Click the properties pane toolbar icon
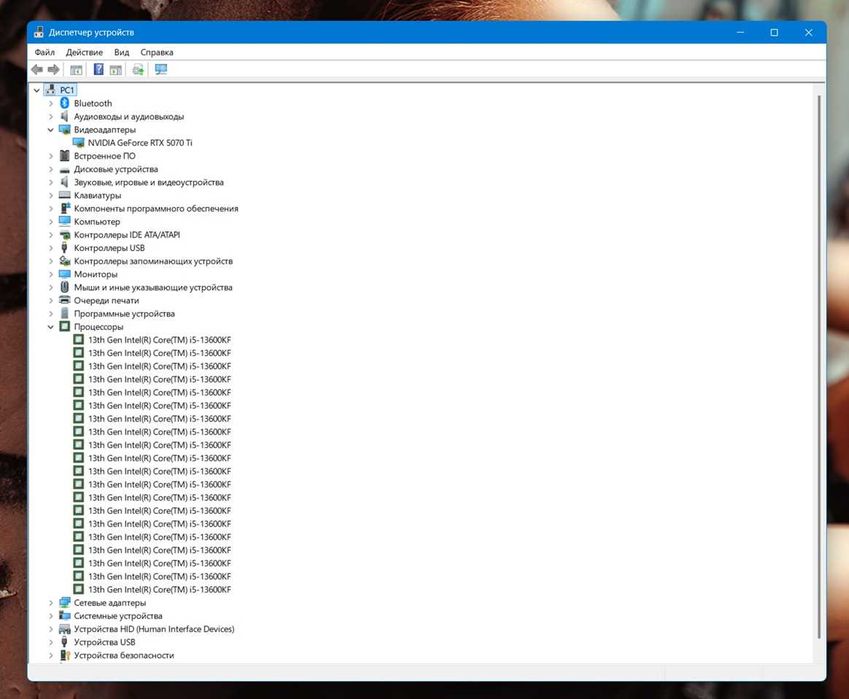The width and height of the screenshot is (849, 699). click(x=115, y=69)
